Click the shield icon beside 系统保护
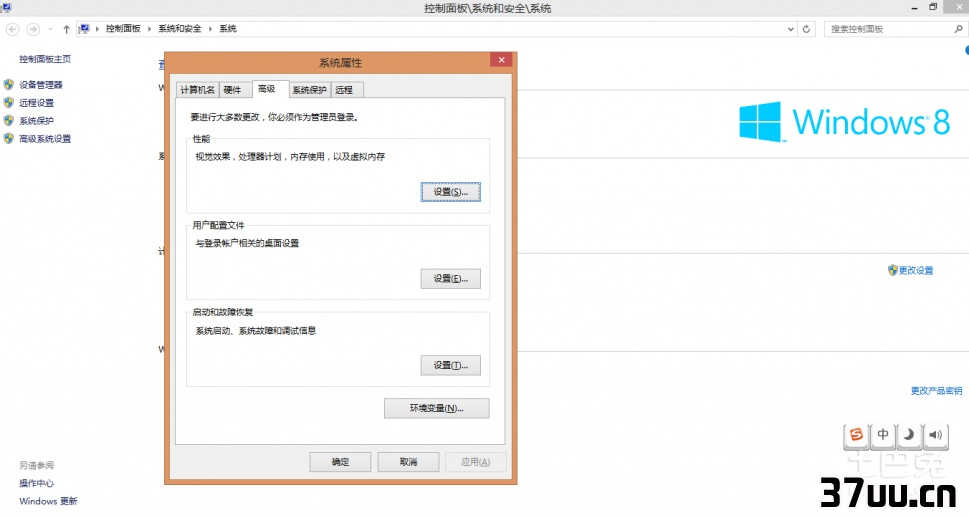 pyautogui.click(x=9, y=121)
